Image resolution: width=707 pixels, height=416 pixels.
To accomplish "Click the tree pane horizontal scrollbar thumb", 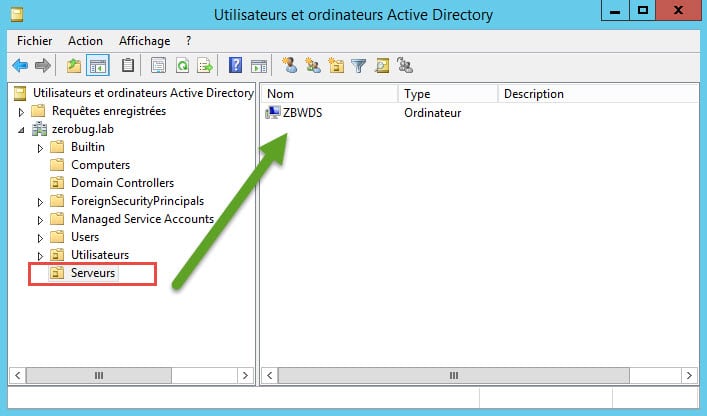I will pos(99,375).
